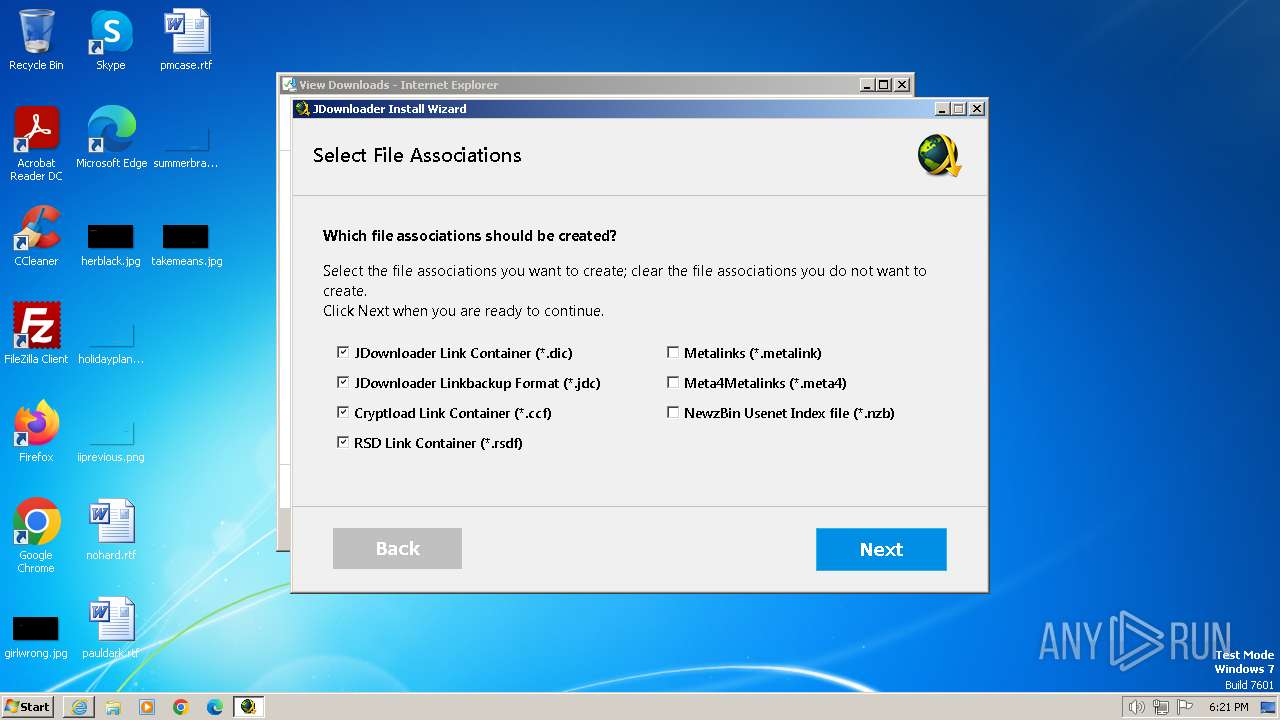Viewport: 1280px width, 720px height.
Task: Enable Meta4Metalinks (*.meta4) association
Action: (x=673, y=383)
